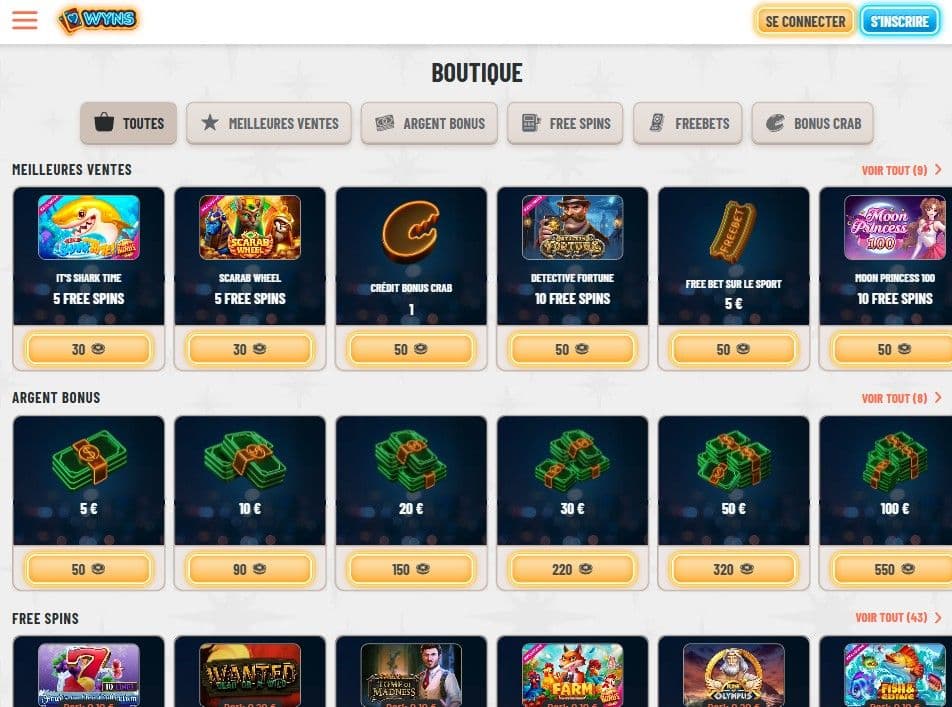Open the hamburger menu icon

tap(24, 20)
